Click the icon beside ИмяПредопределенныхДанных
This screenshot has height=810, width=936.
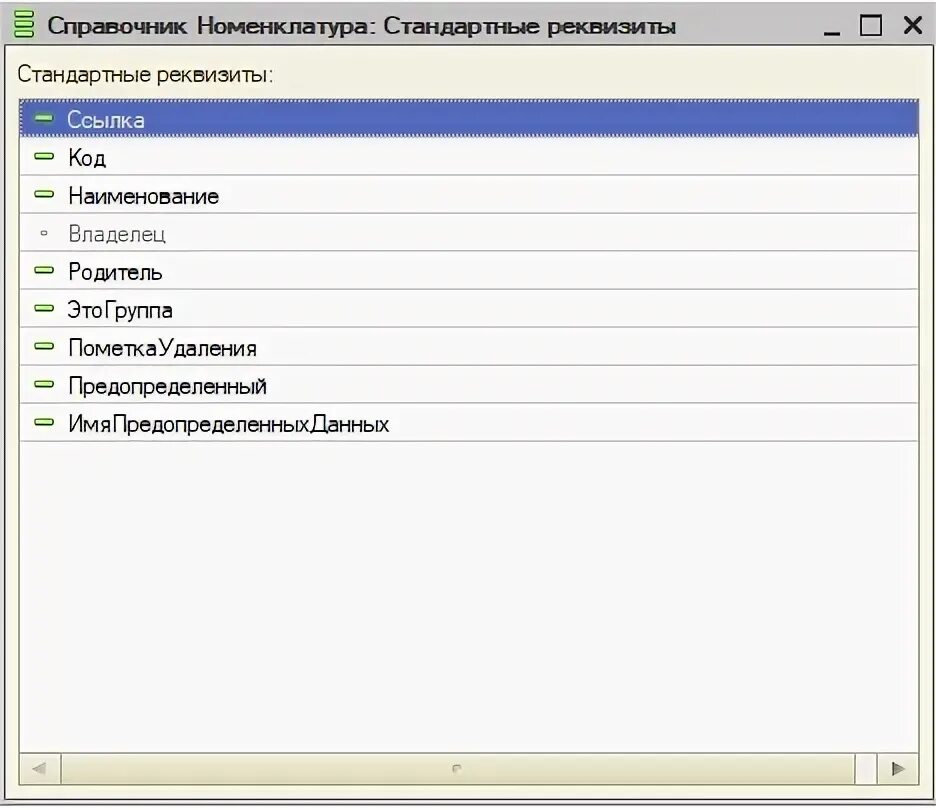[x=44, y=423]
